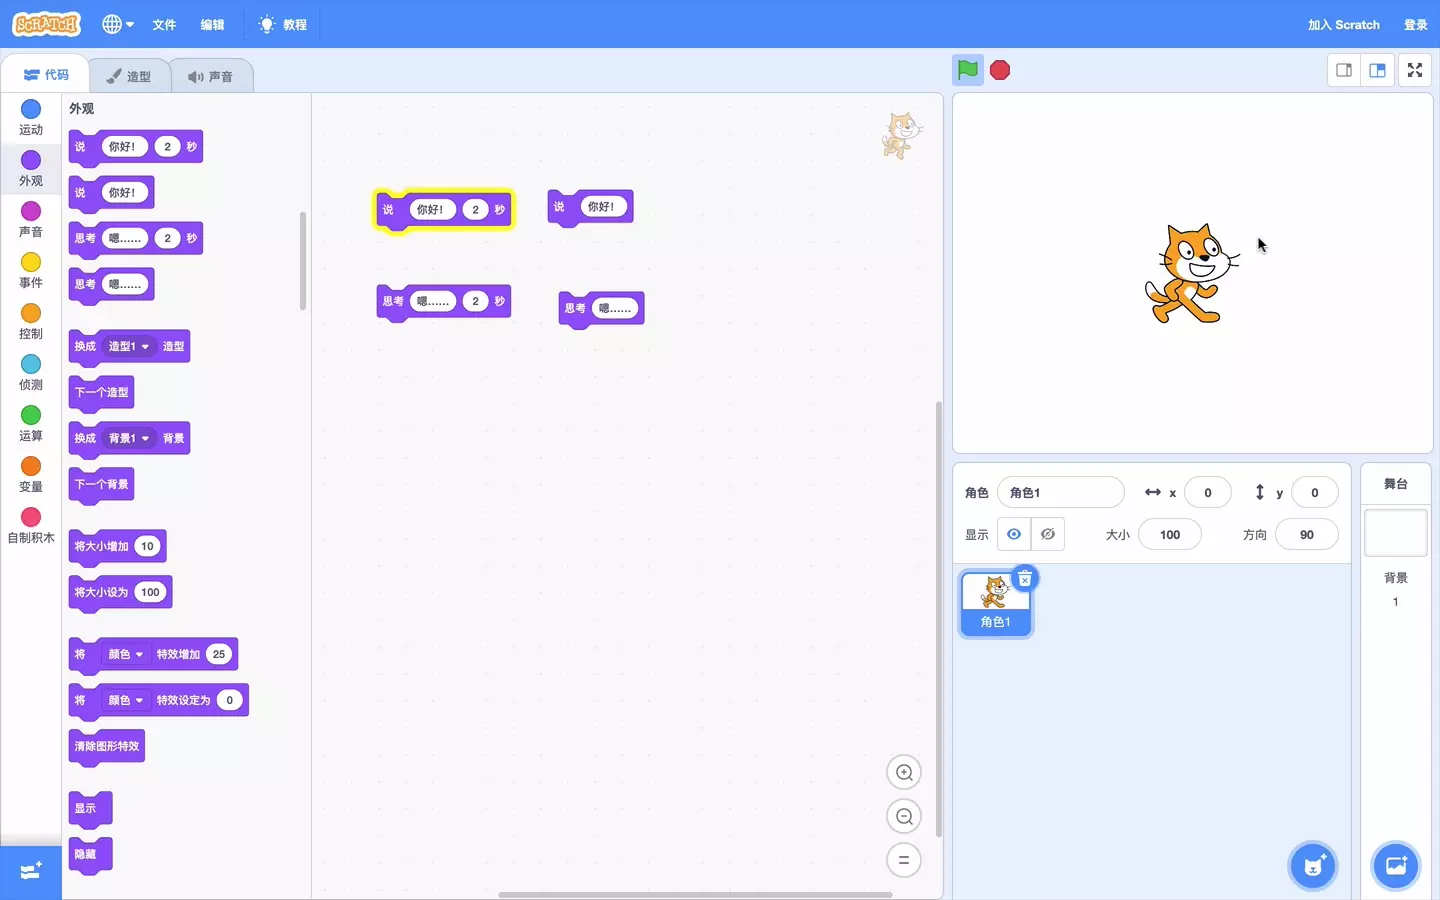Click the block palette vertical scrollbar
Viewport: 1440px width, 900px height.
(303, 260)
